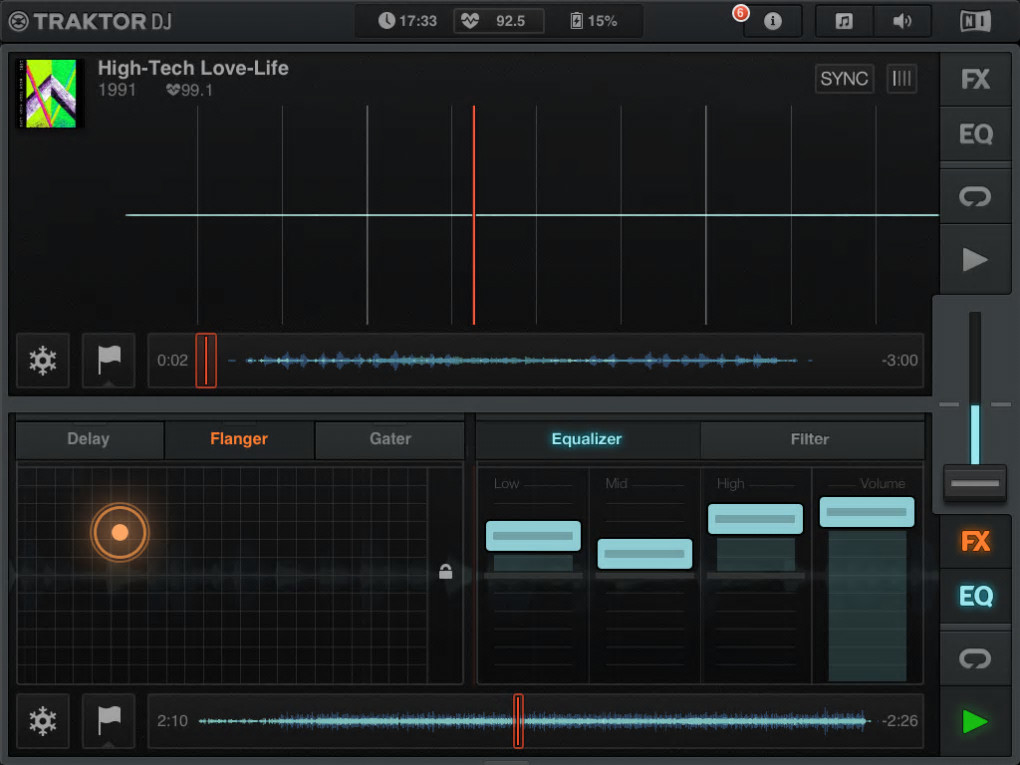Viewport: 1020px width, 765px height.
Task: Select the Flanger effect tab
Action: click(x=239, y=439)
